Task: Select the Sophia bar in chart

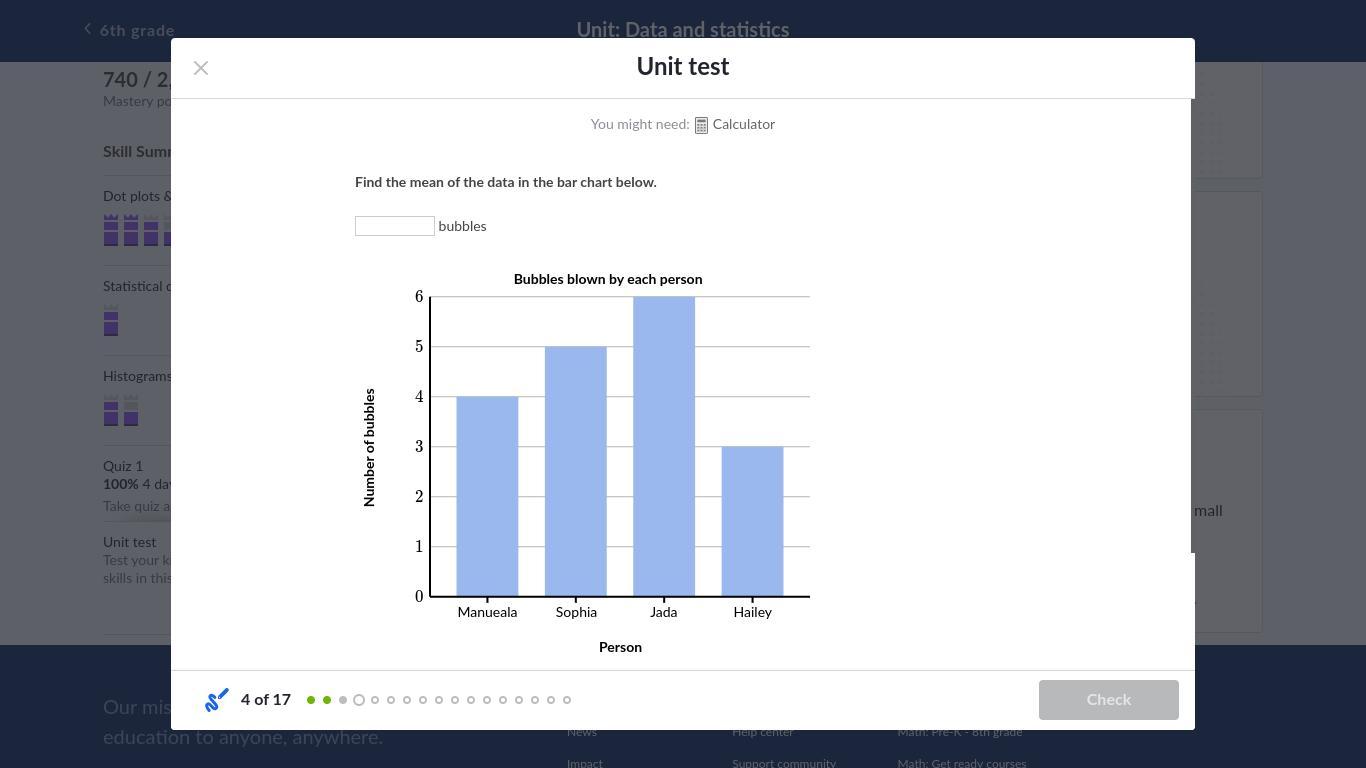Action: (x=576, y=472)
